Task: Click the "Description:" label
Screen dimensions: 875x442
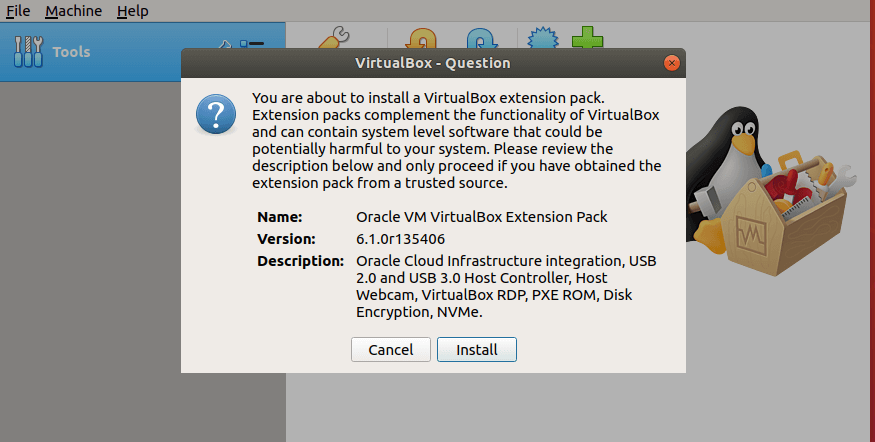Action: 300,261
